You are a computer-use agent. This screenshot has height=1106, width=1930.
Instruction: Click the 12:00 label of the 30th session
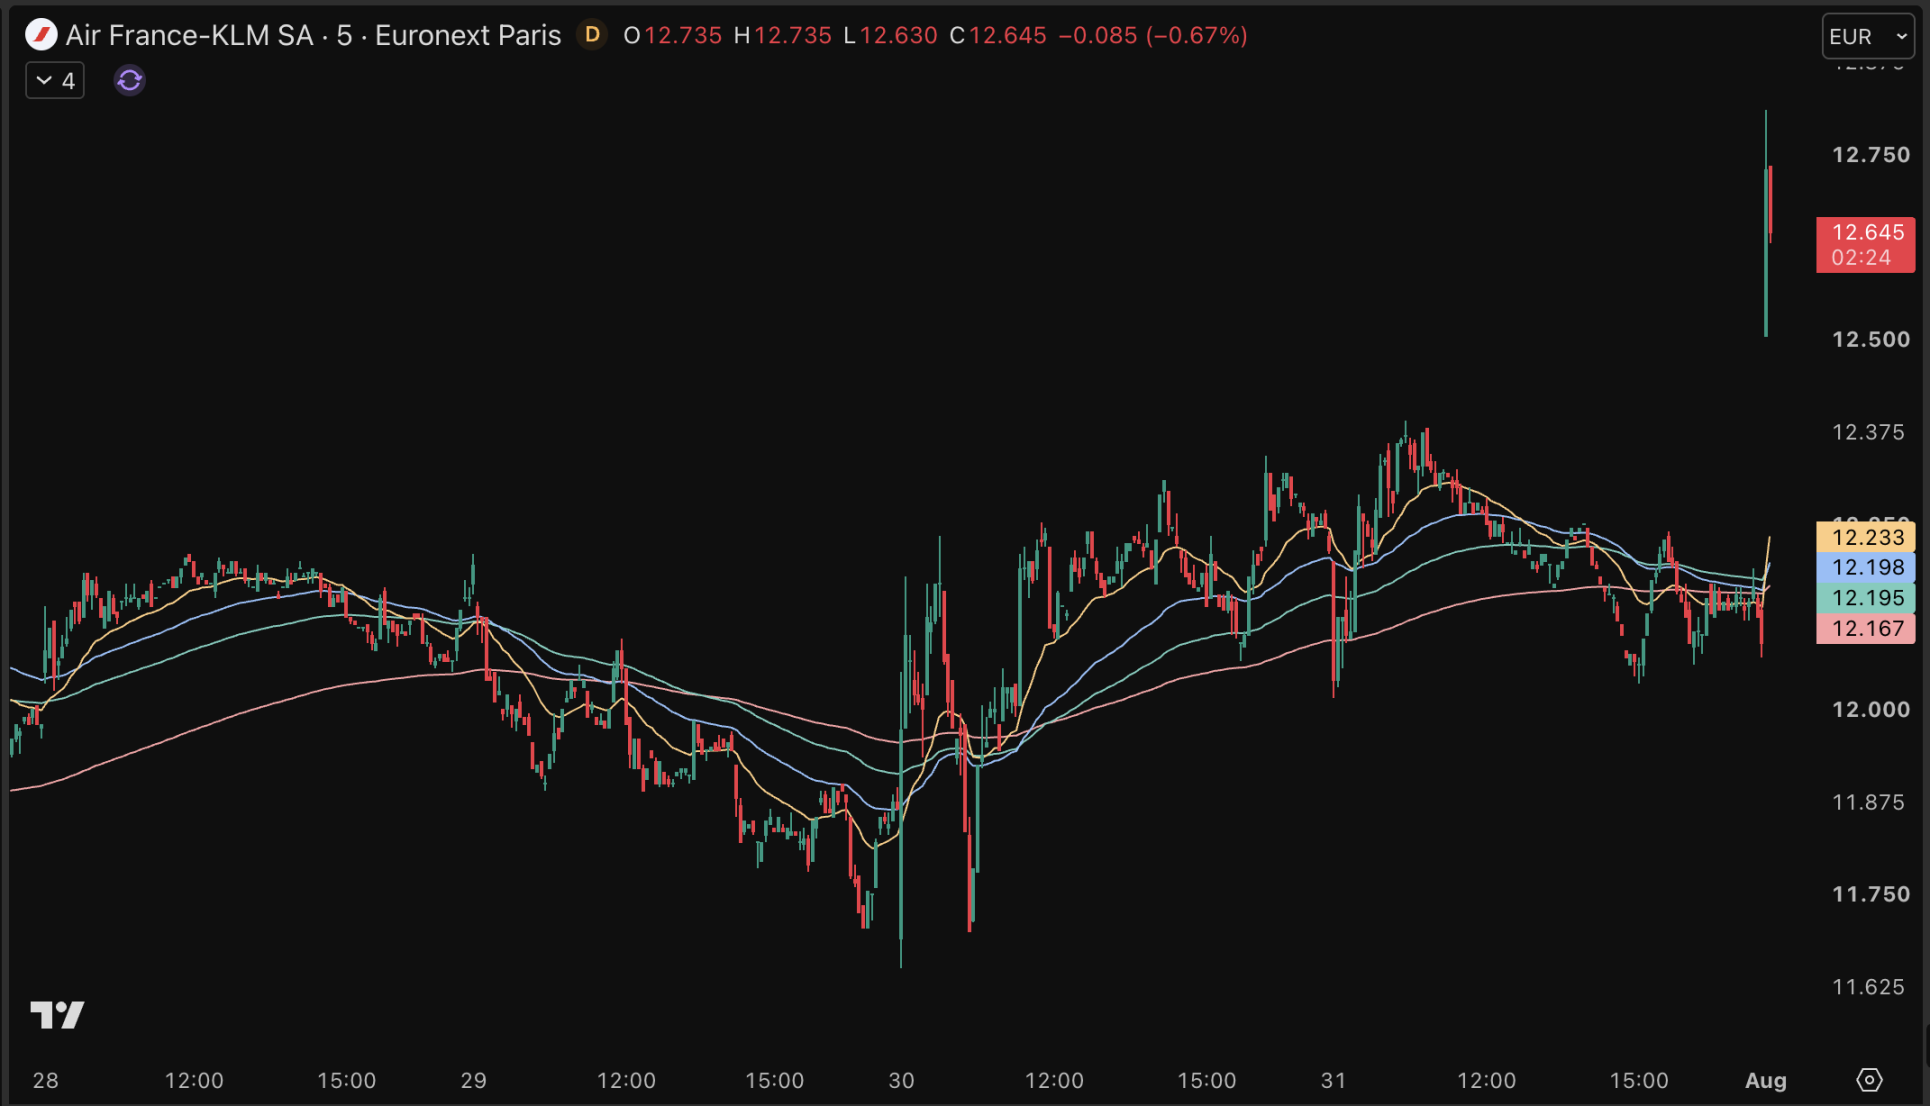[x=1054, y=1080]
